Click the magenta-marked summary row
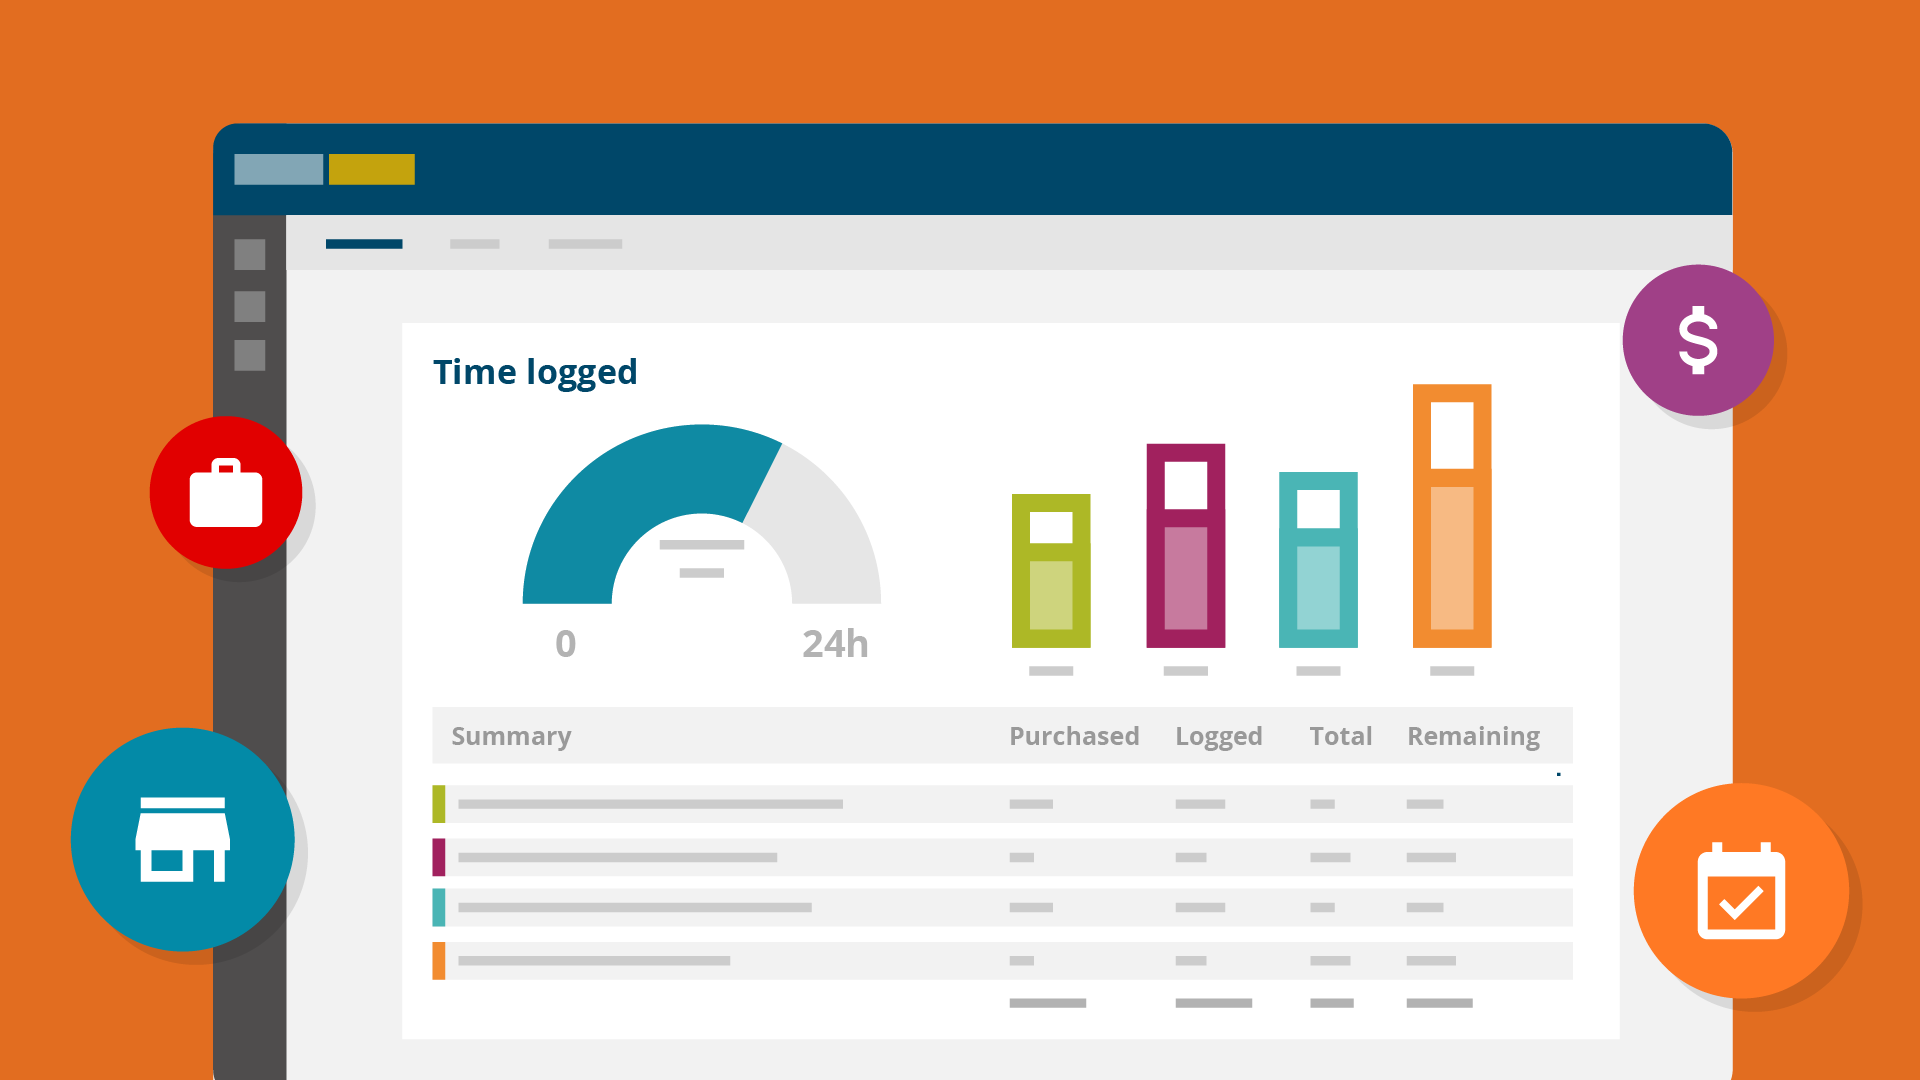 pos(1000,857)
